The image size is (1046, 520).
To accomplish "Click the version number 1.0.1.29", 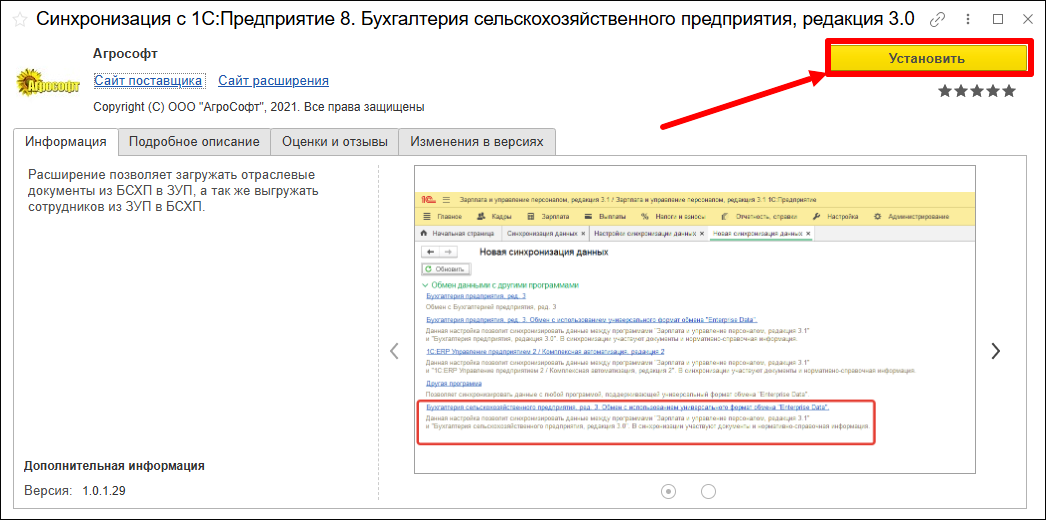I will pyautogui.click(x=103, y=490).
